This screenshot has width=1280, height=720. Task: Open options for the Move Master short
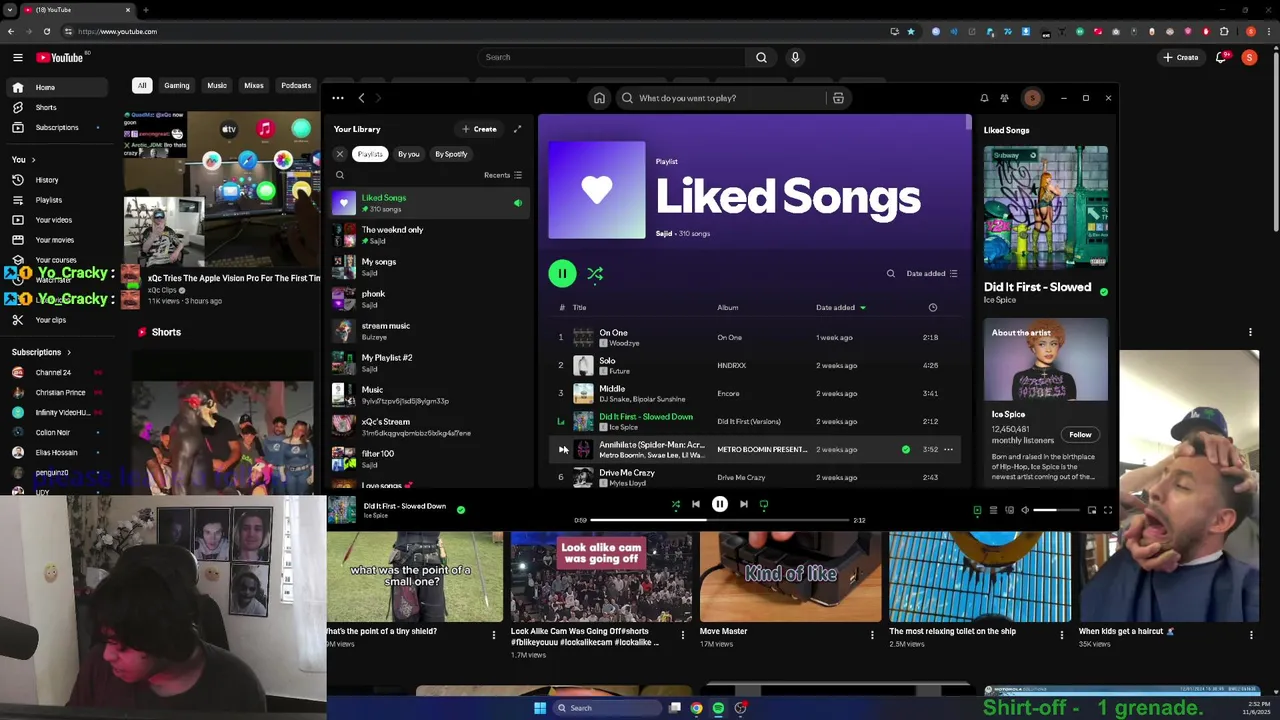(872, 635)
